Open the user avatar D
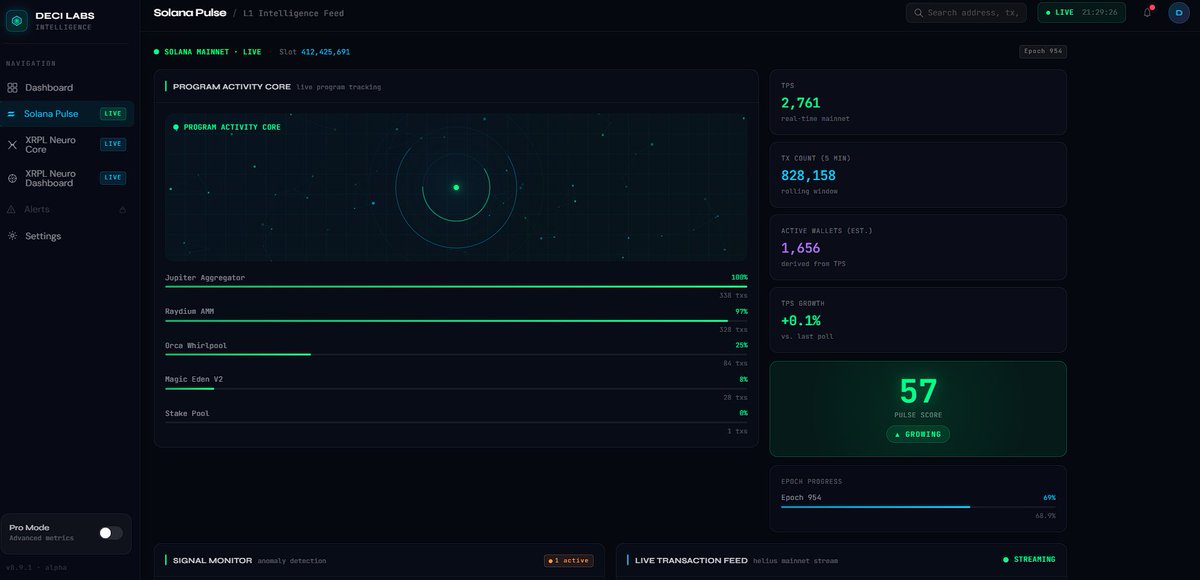 point(1179,12)
